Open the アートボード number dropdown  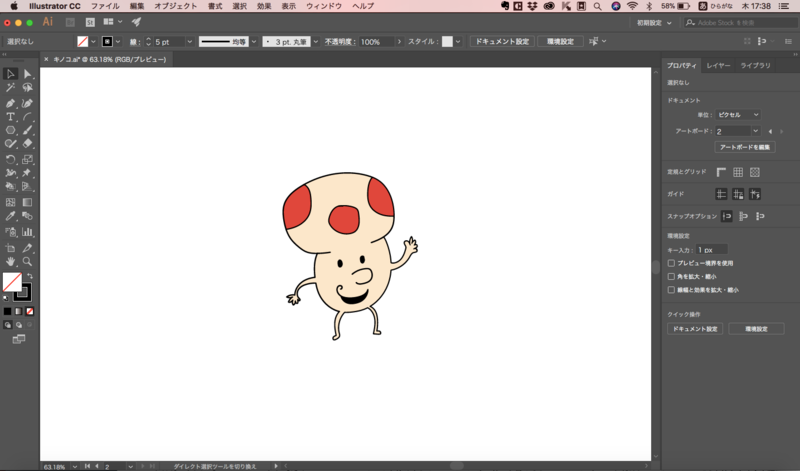756,131
